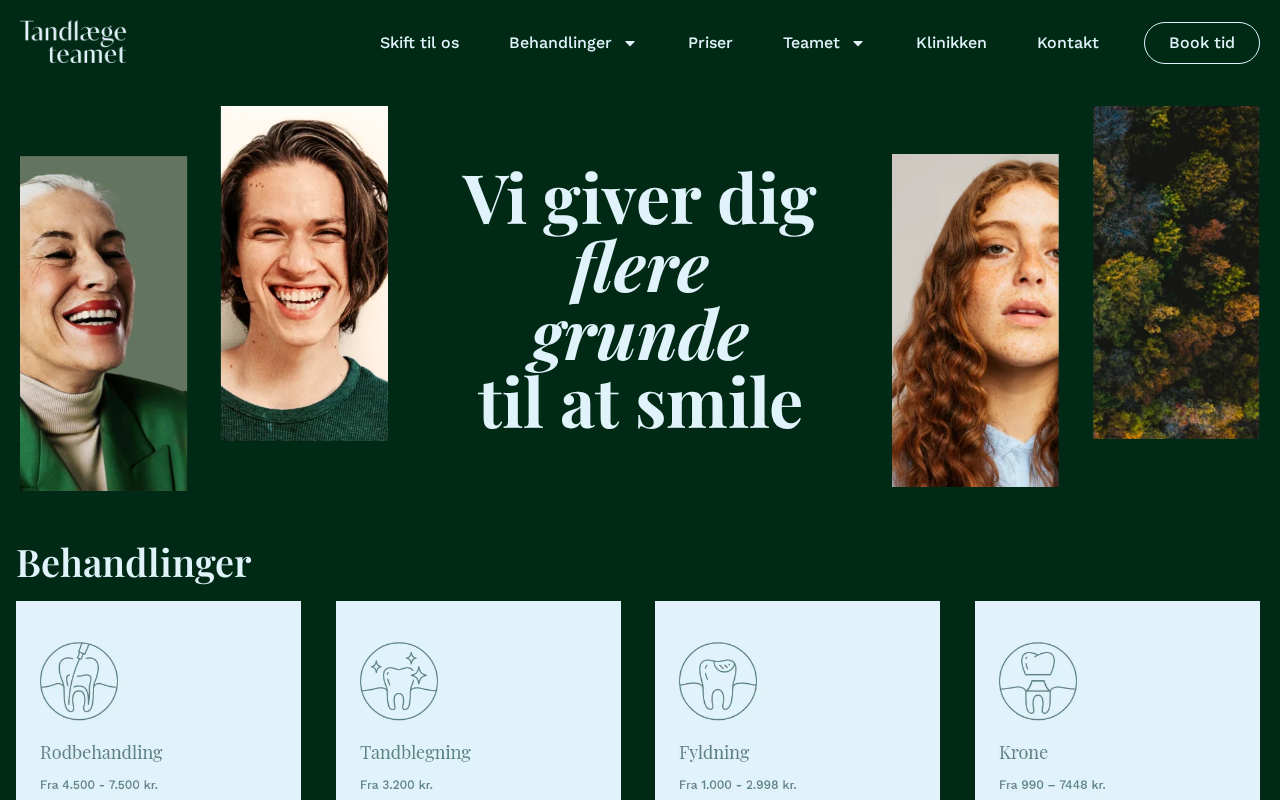Click the Fyldning tooth icon
1280x800 pixels.
coord(718,681)
